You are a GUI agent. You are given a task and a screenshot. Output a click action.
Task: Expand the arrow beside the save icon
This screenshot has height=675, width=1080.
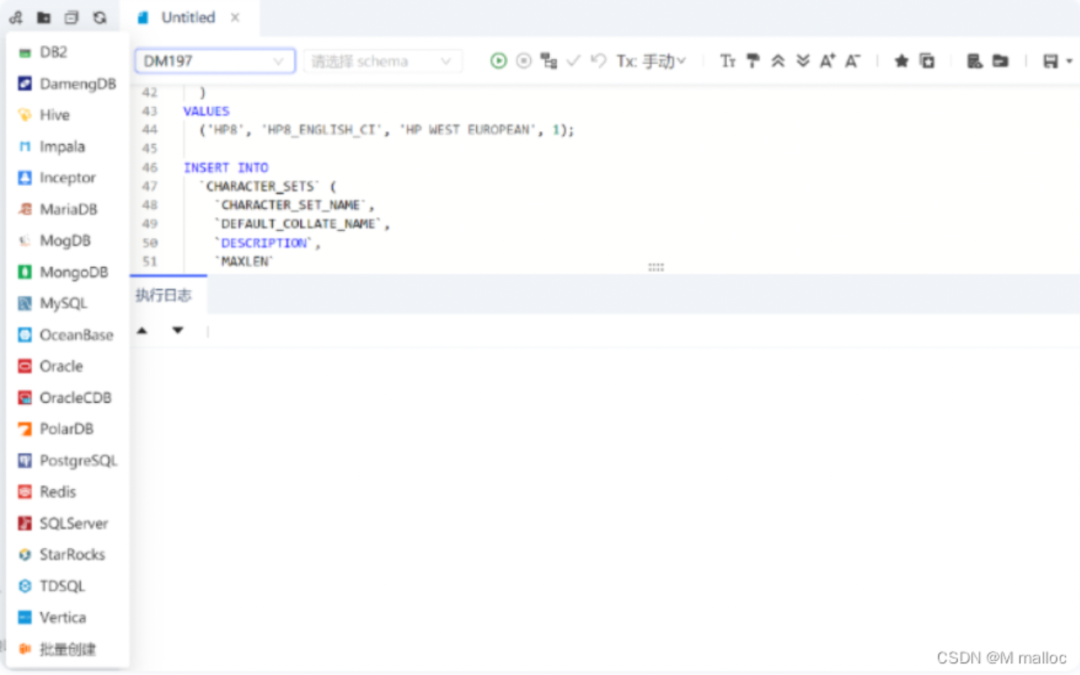(1069, 61)
